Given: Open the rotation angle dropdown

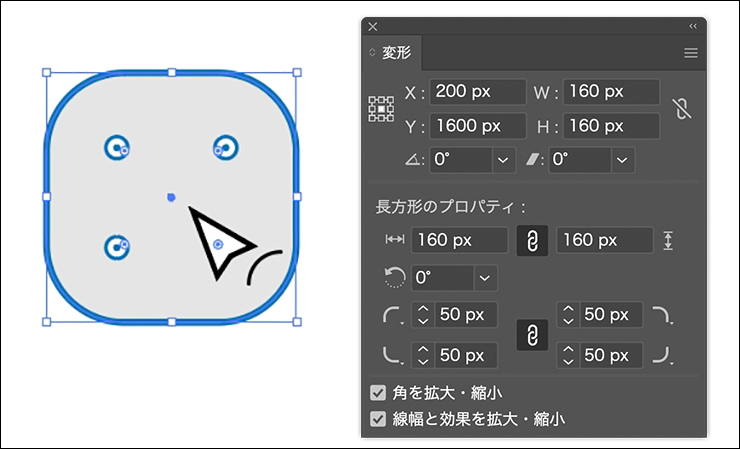Looking at the screenshot, I should [x=502, y=160].
